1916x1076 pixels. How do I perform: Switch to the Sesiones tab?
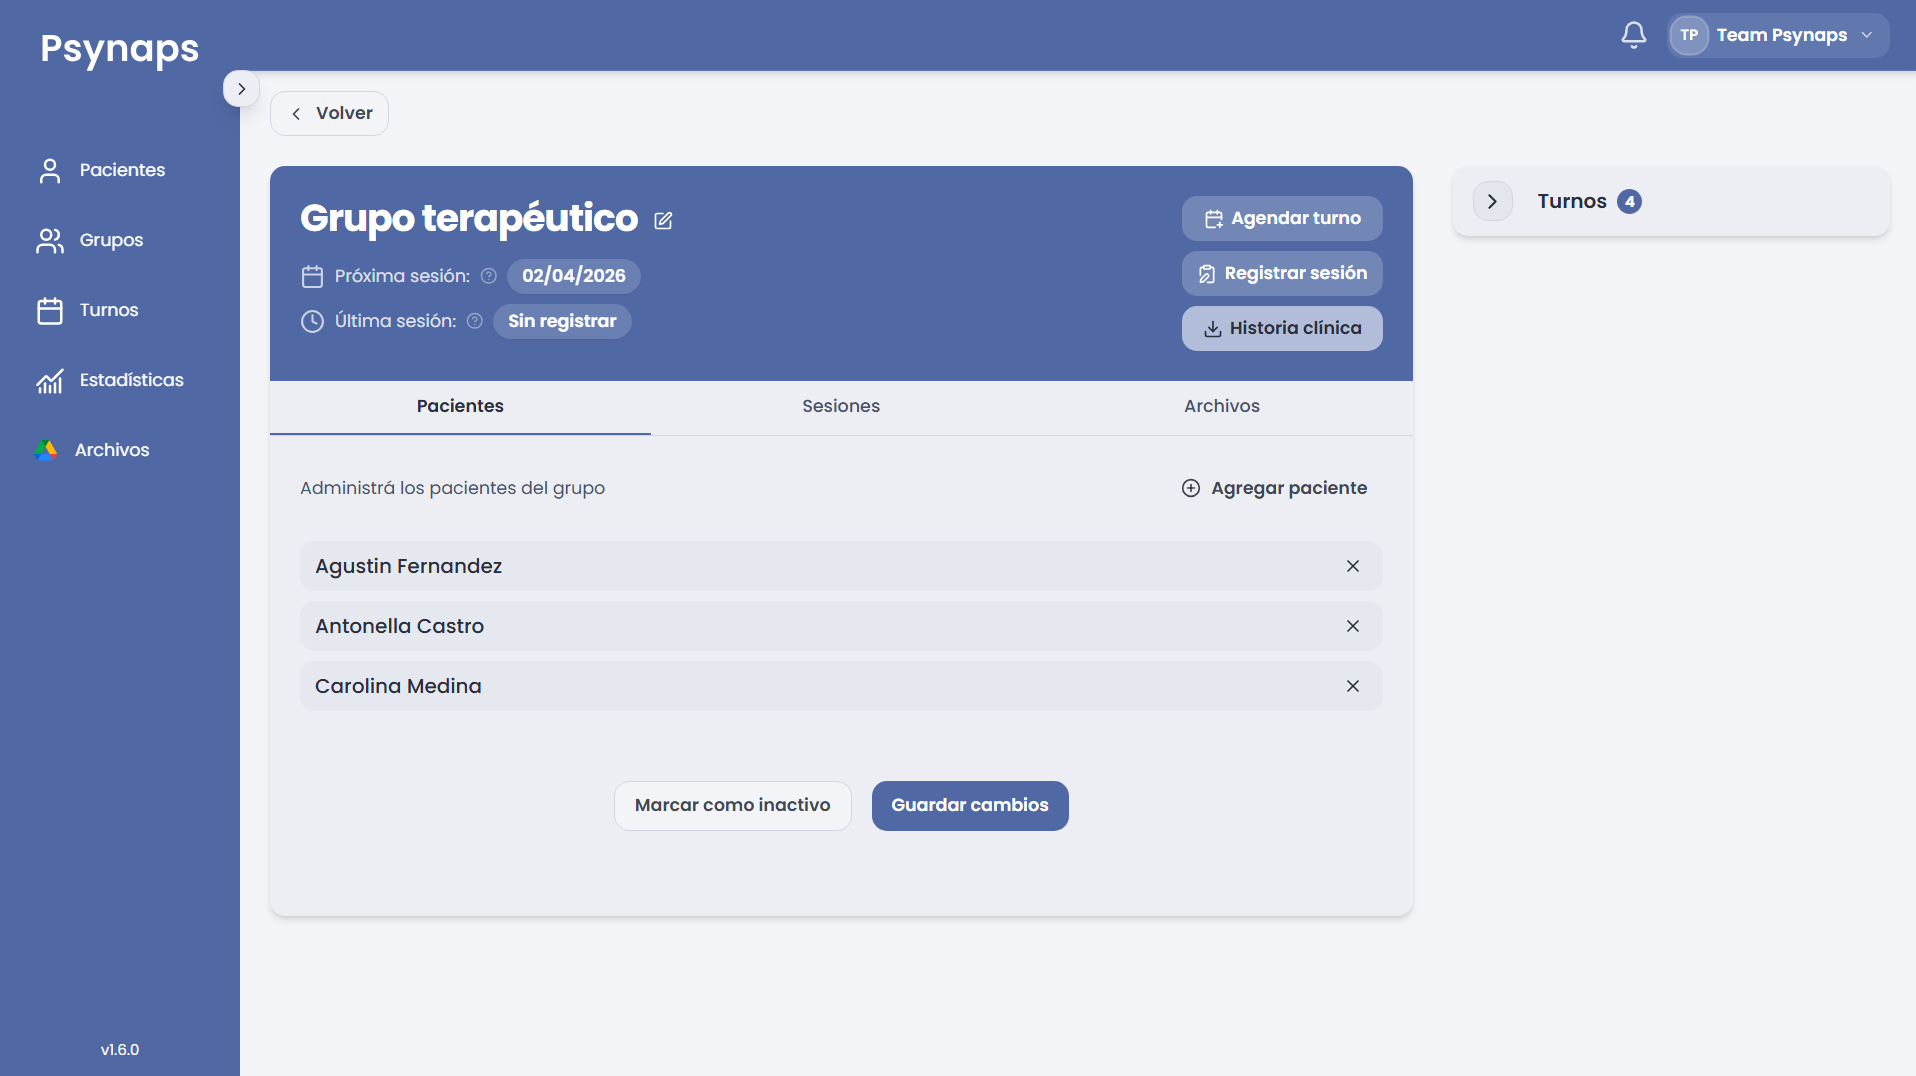pos(841,406)
